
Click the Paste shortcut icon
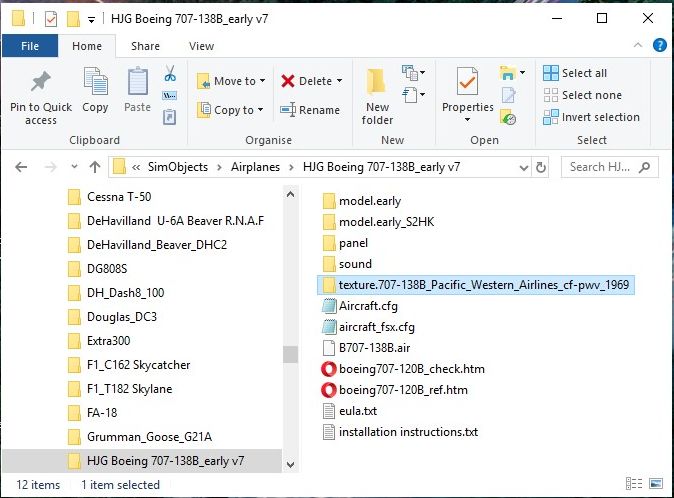click(169, 117)
